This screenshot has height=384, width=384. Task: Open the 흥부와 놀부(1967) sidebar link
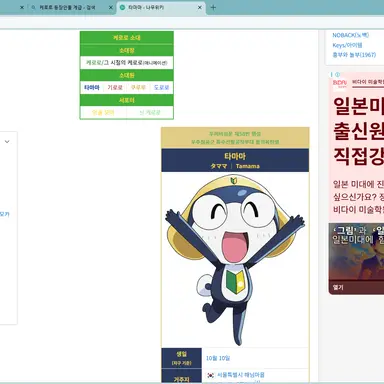pos(354,55)
